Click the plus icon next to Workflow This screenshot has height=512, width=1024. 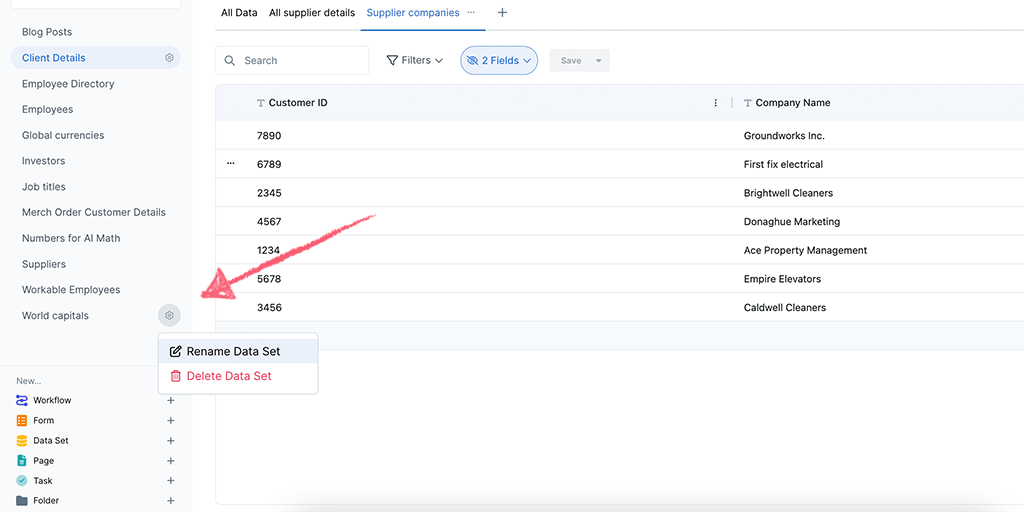[171, 401]
